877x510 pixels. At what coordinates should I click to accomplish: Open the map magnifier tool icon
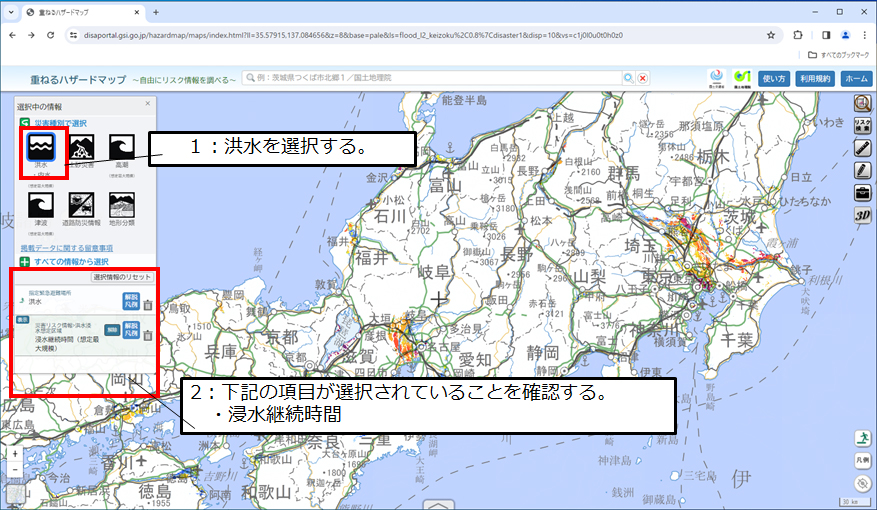(862, 103)
